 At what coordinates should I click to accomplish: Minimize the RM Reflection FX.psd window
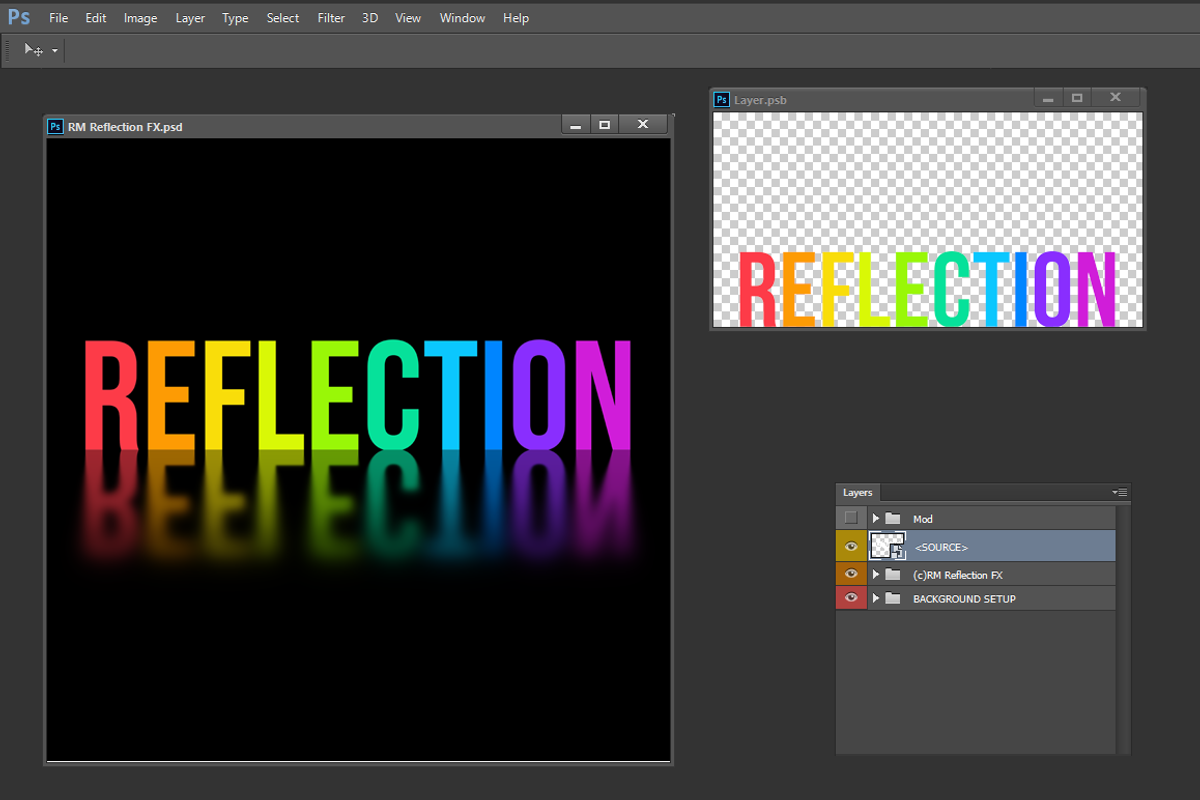[x=575, y=125]
